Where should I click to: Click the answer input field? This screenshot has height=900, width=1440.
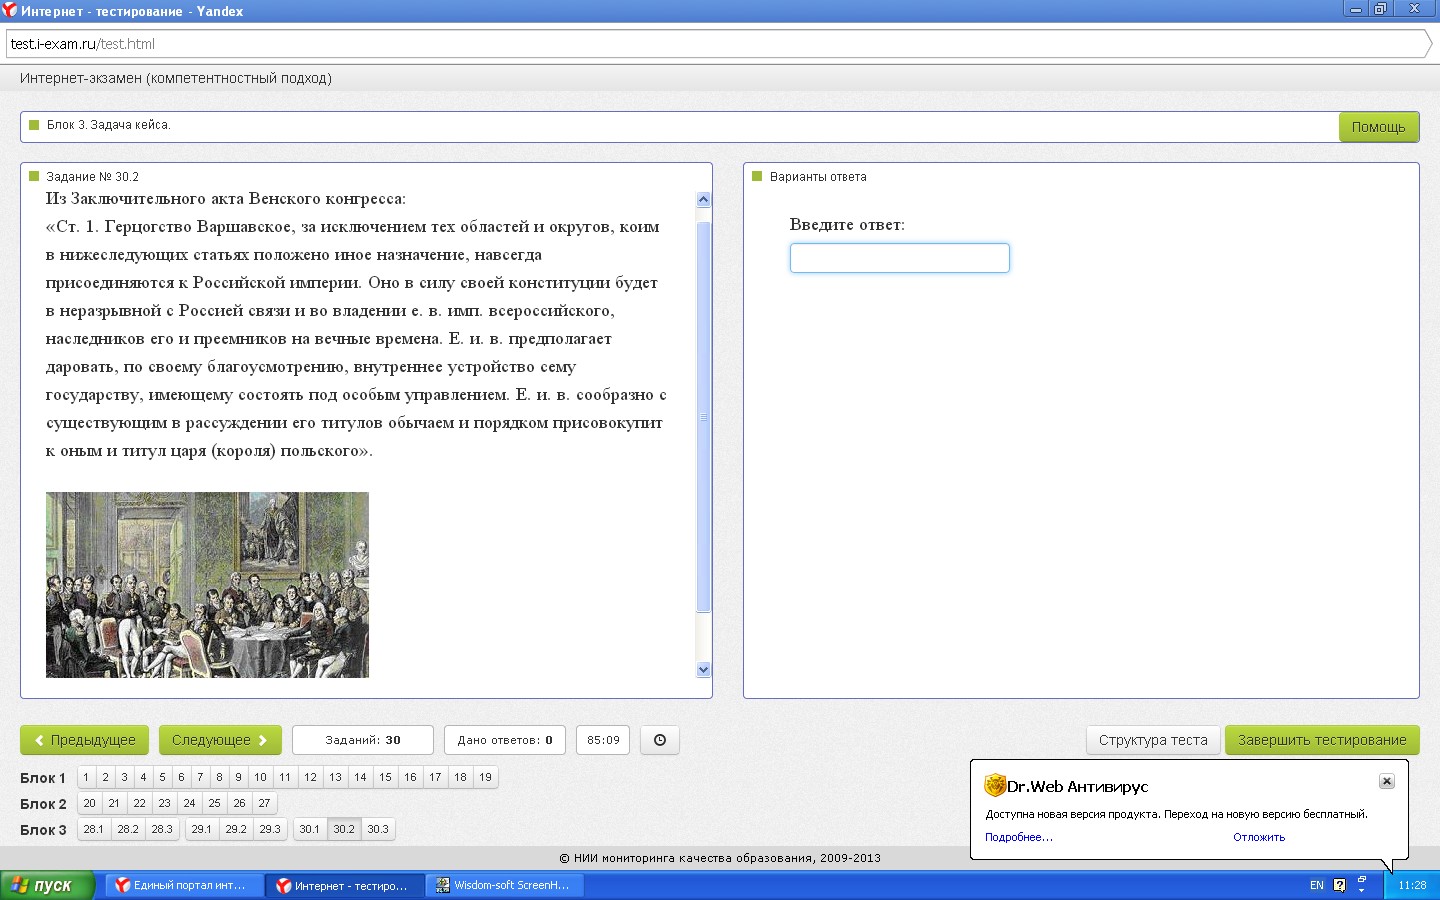point(900,258)
